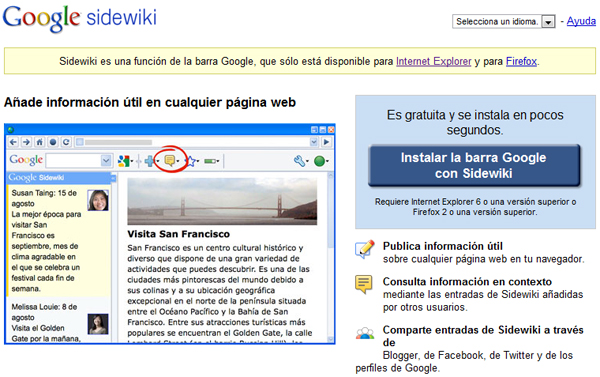This screenshot has height=377, width=600.
Task: Click the Requiere Internet Explorer 6 requirement note
Action: coord(475,207)
